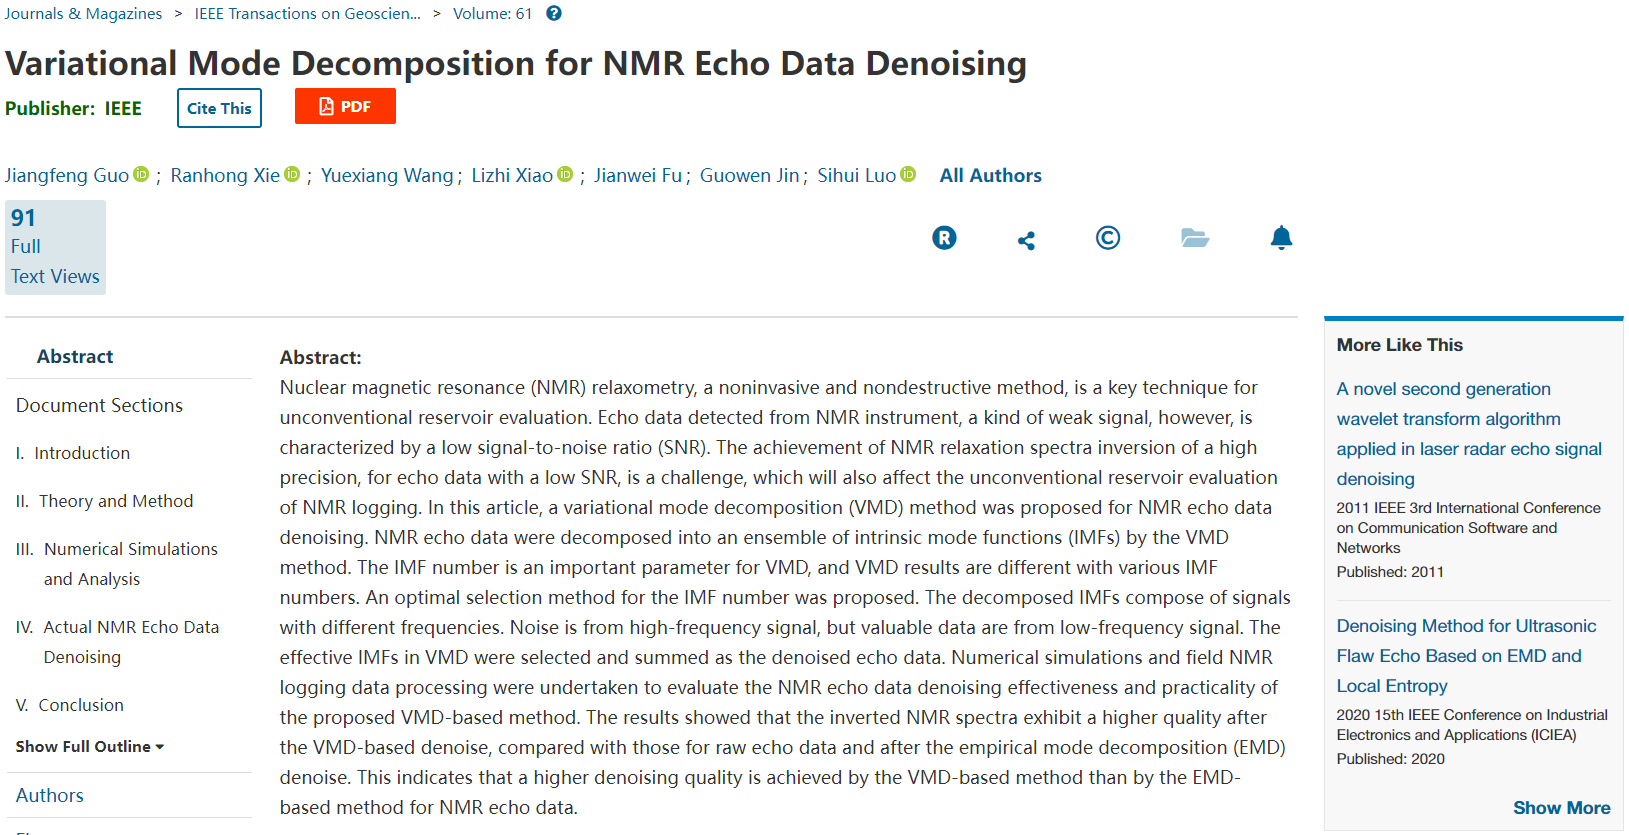Click the share icon
Image resolution: width=1629 pixels, height=835 pixels.
click(x=1026, y=240)
